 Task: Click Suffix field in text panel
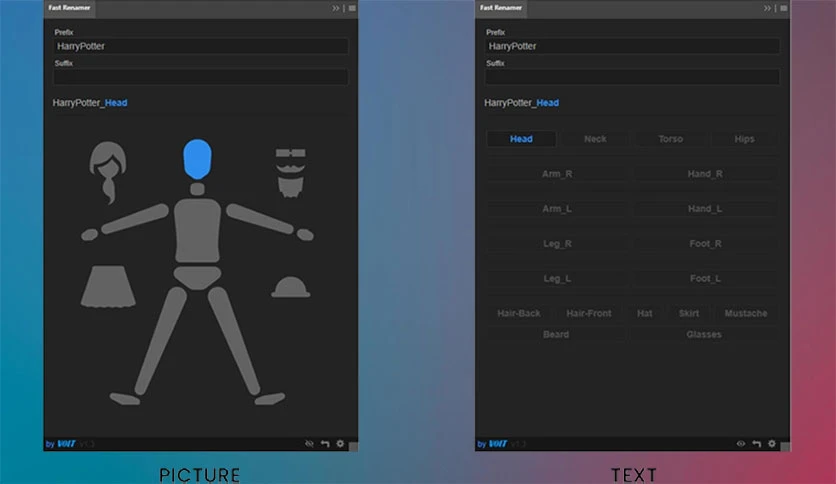(x=632, y=77)
